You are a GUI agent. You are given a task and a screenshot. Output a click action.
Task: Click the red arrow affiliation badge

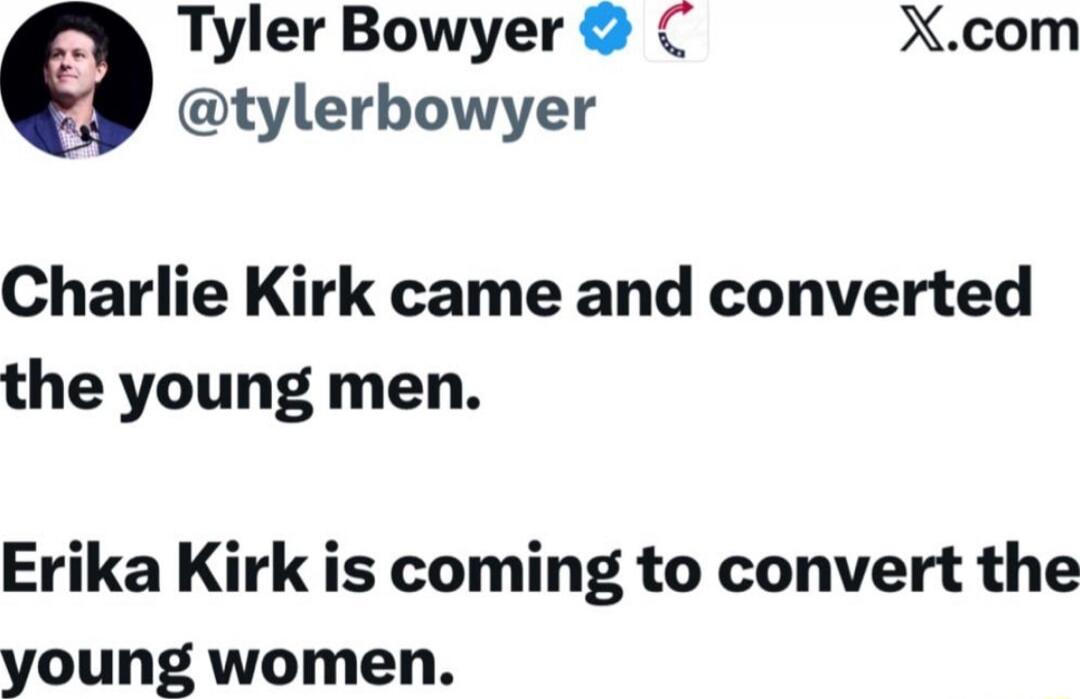click(681, 35)
